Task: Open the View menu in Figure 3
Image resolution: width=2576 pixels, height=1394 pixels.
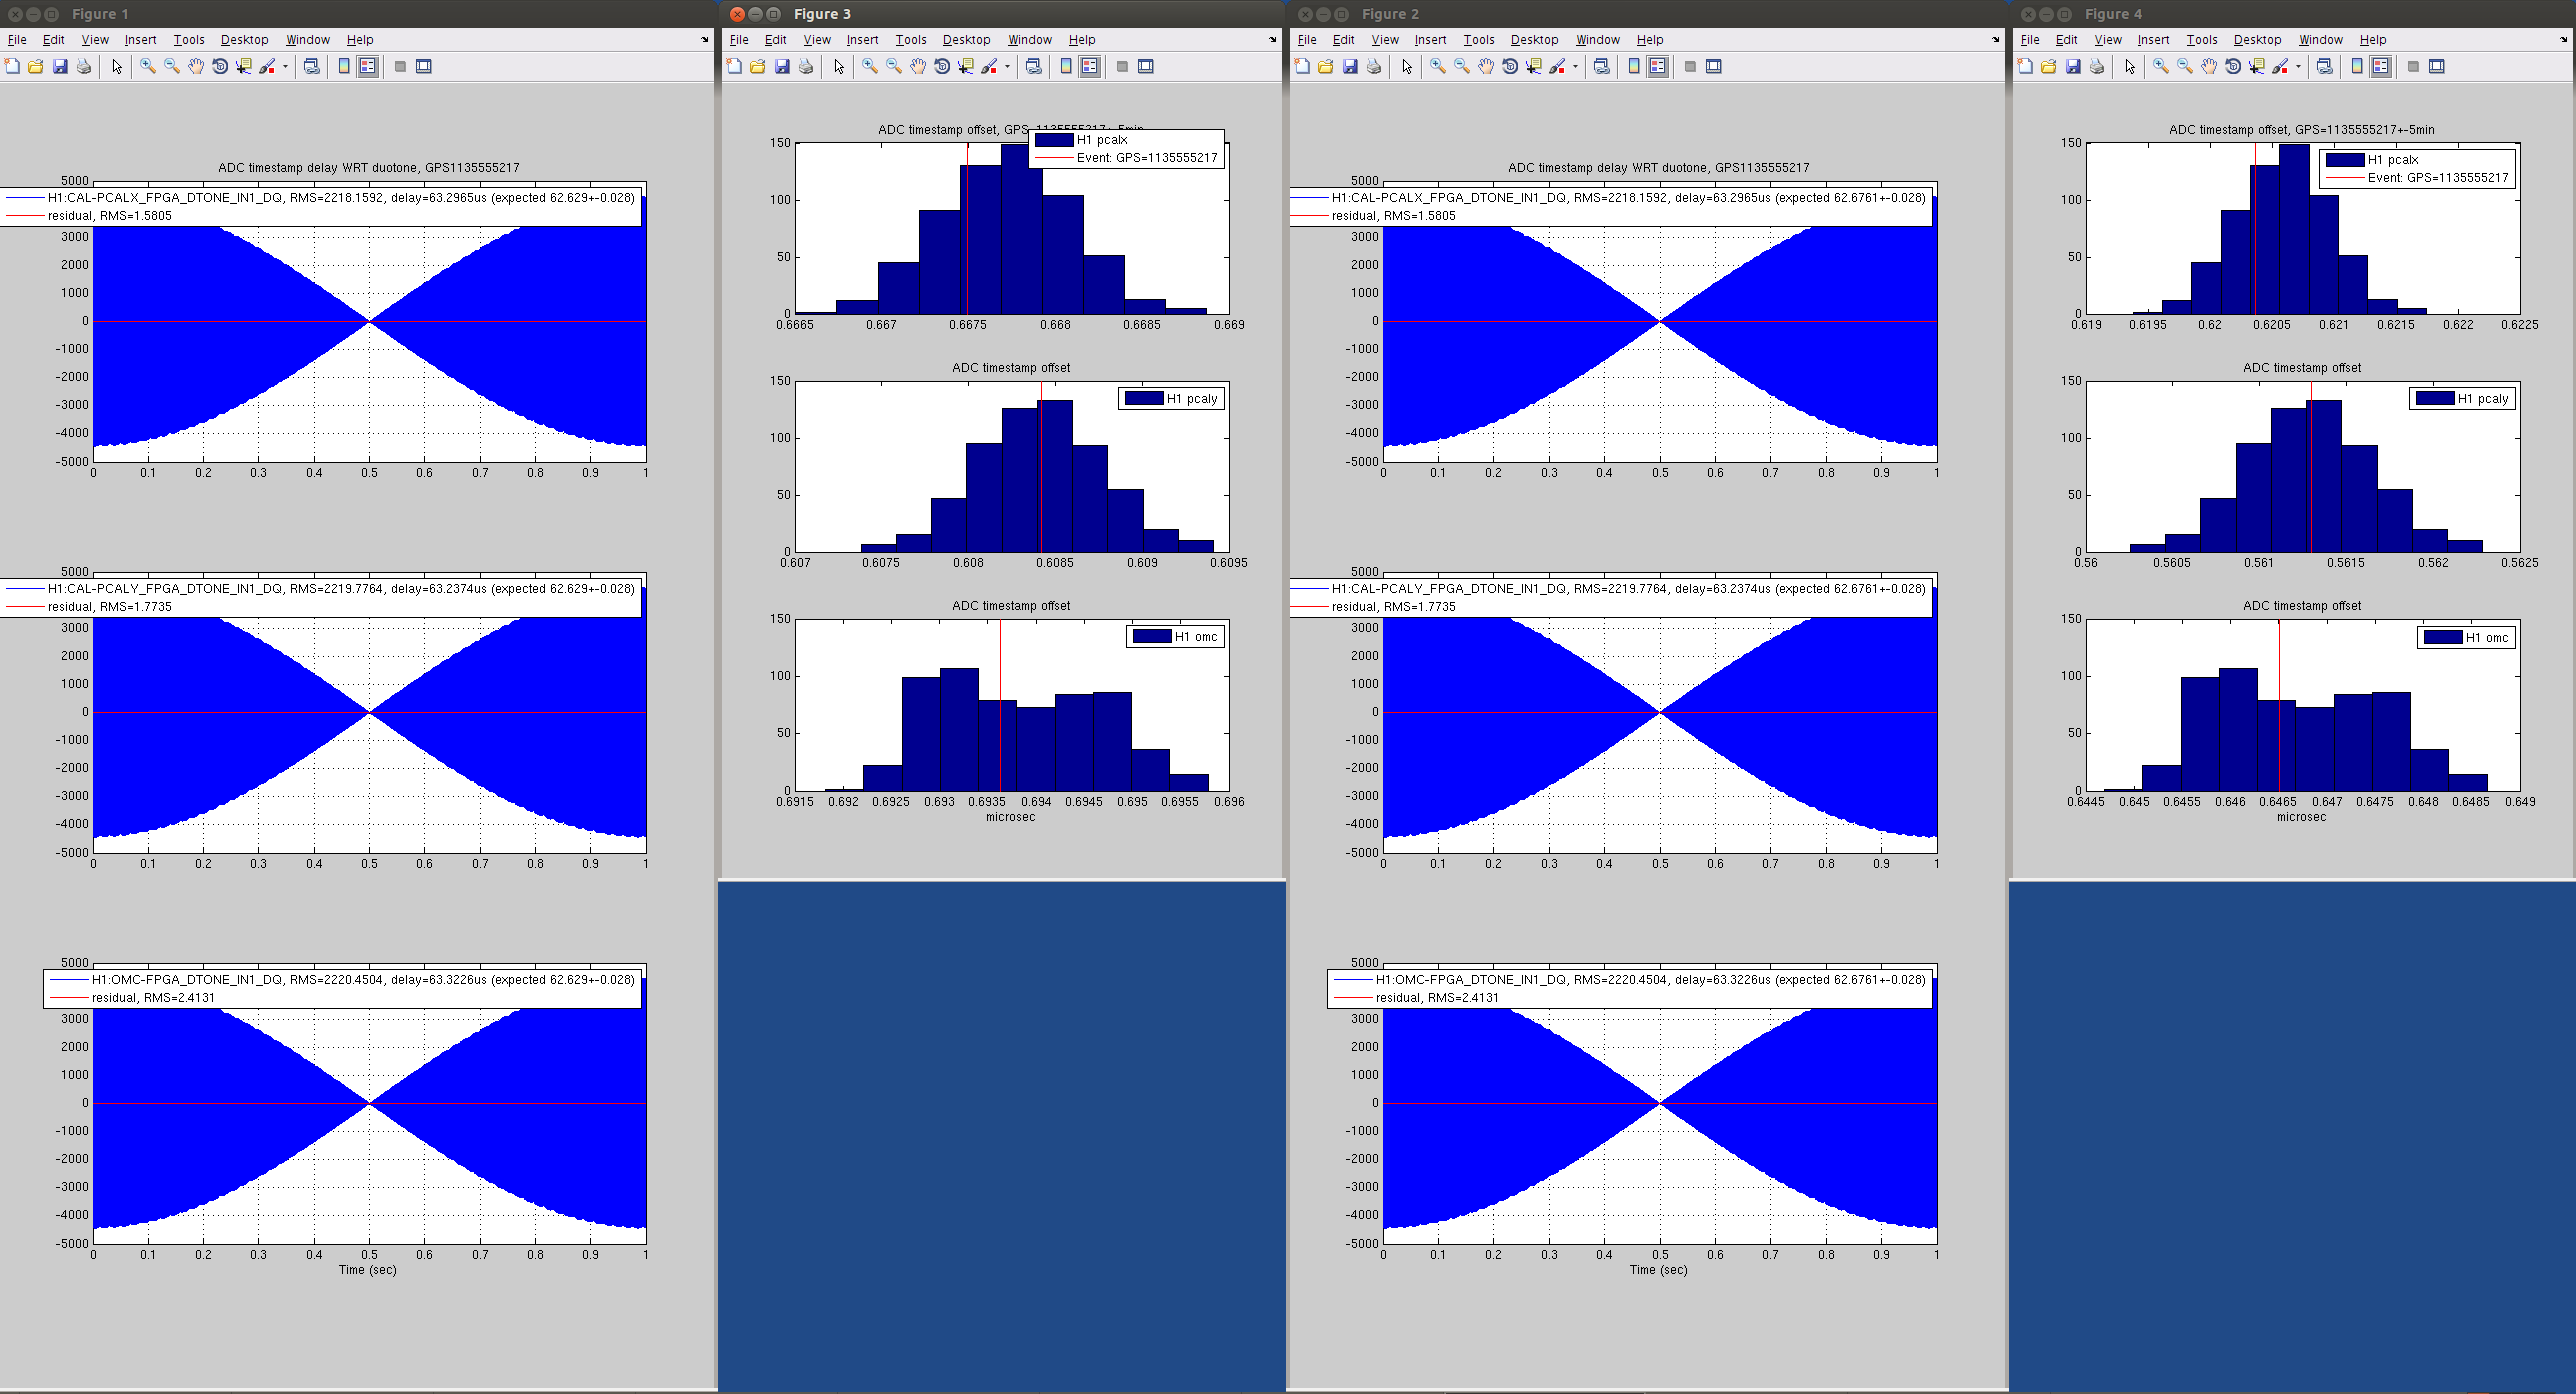Action: pyautogui.click(x=817, y=40)
